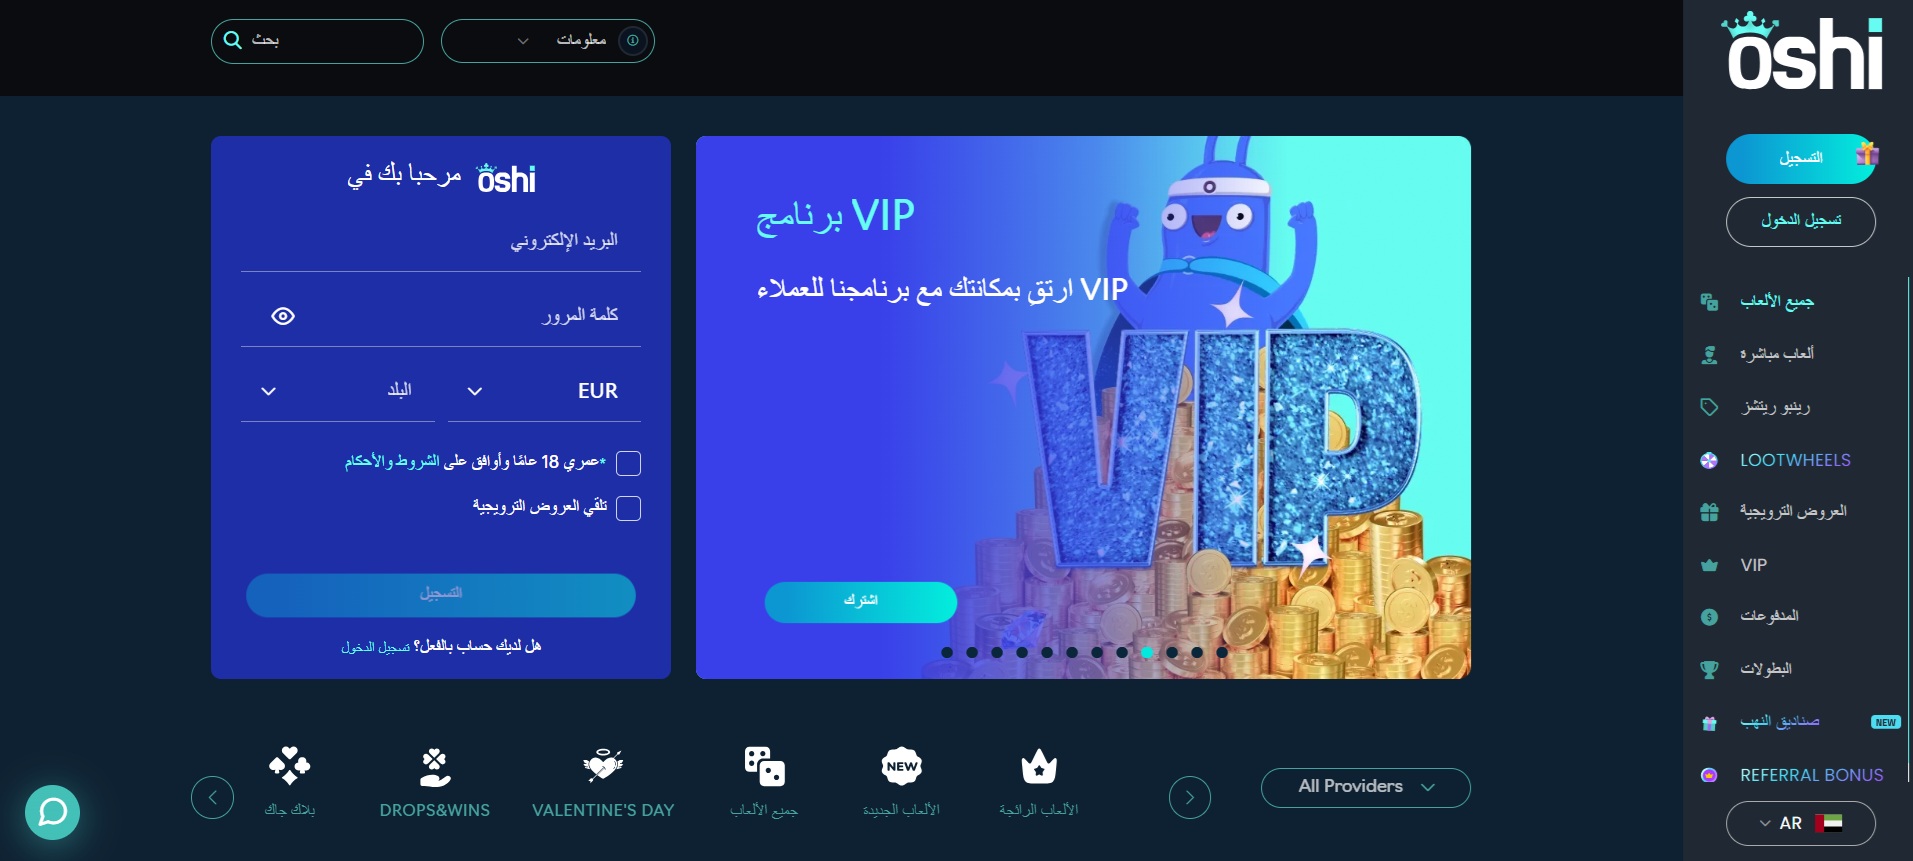Enable the receive promotional offers checkbox
This screenshot has width=1913, height=861.
pyautogui.click(x=629, y=508)
